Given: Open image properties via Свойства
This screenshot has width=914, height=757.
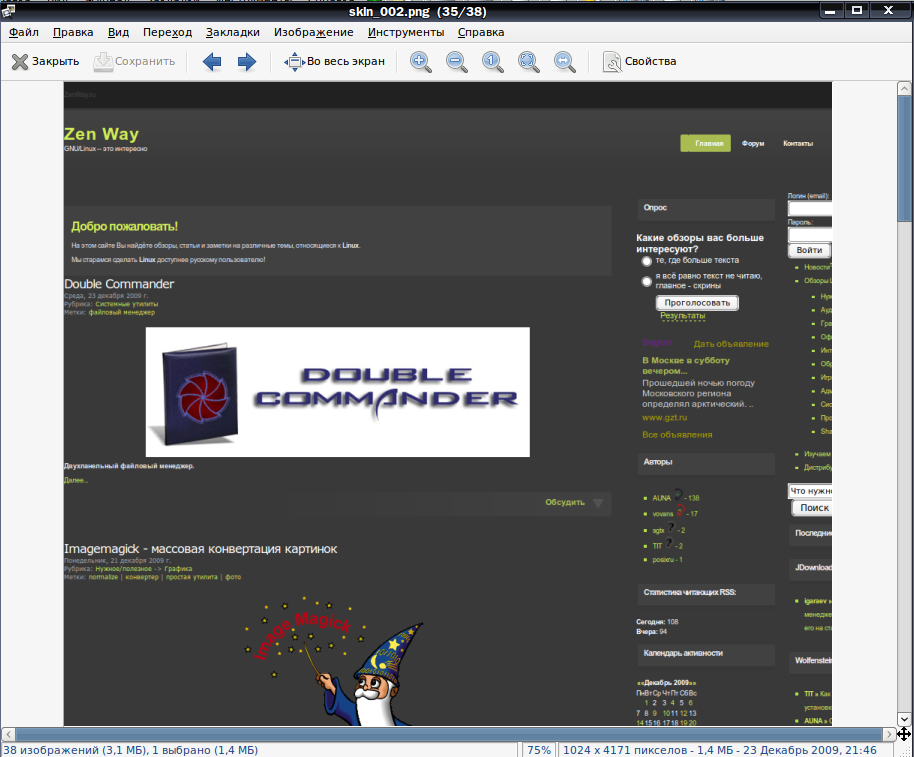Looking at the screenshot, I should point(639,61).
